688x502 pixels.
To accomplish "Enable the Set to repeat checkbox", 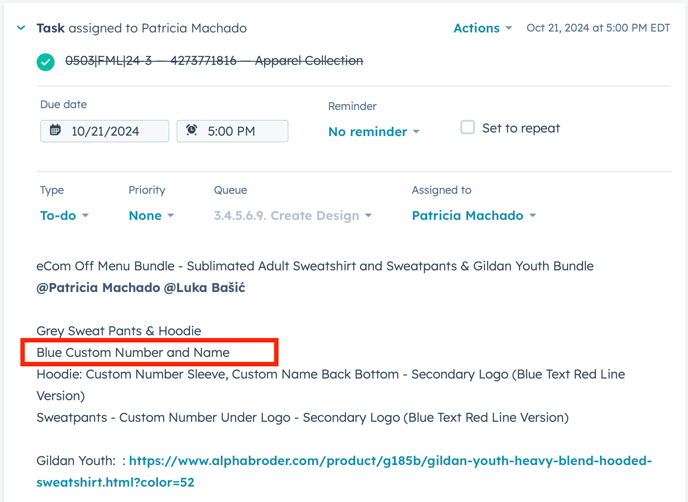I will point(467,128).
